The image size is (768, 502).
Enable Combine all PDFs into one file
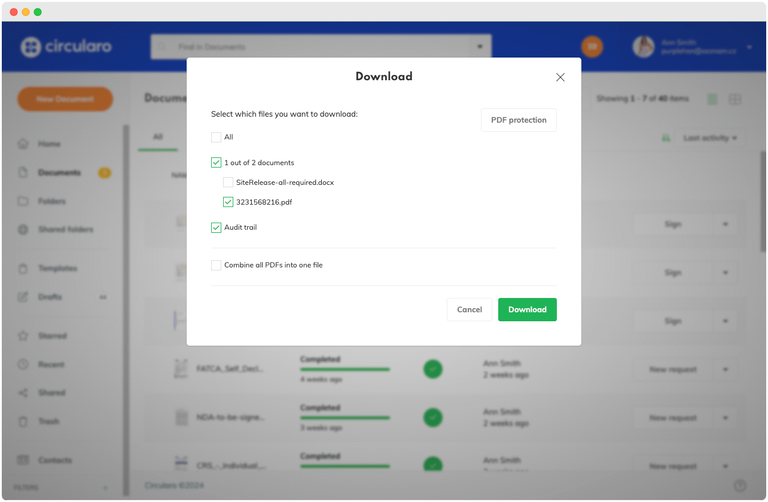pyautogui.click(x=216, y=265)
